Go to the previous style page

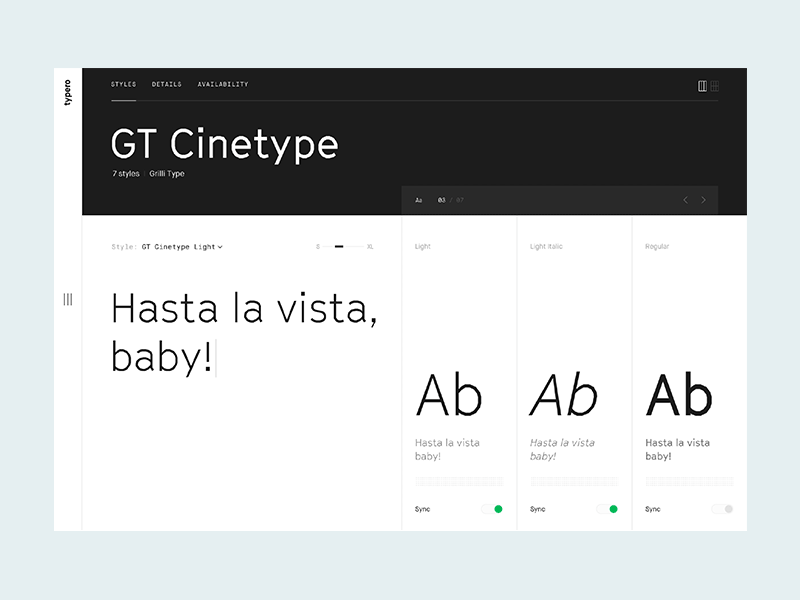point(685,200)
